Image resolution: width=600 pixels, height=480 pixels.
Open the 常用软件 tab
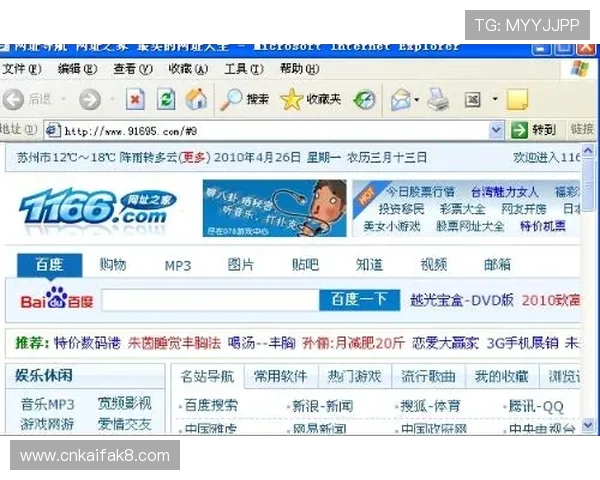[x=280, y=377]
